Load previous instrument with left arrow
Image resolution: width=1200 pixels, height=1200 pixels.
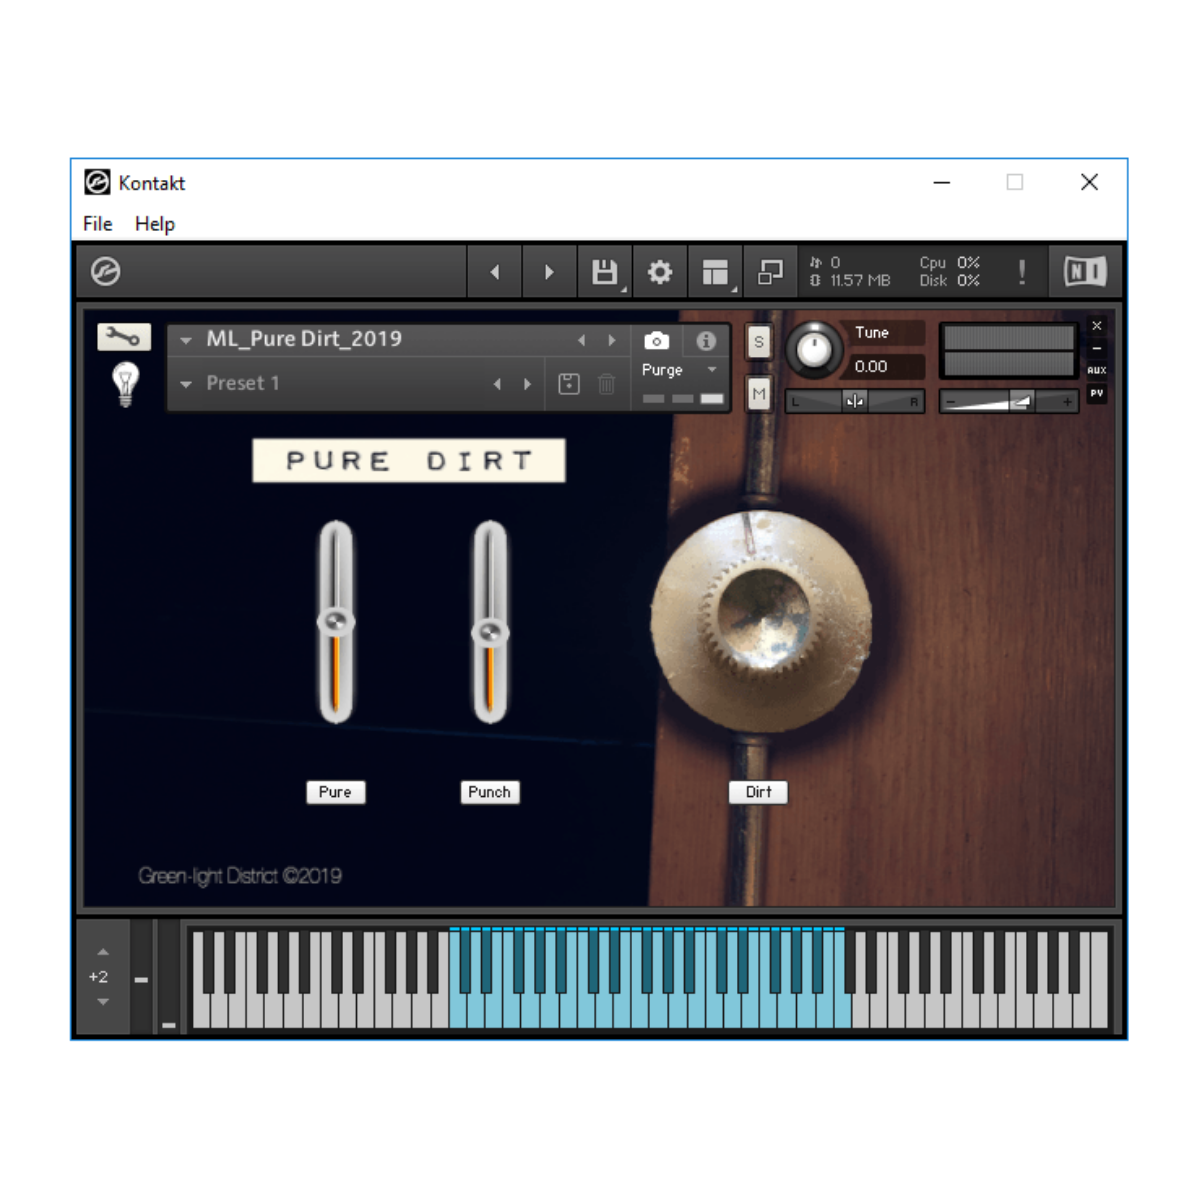pyautogui.click(x=581, y=341)
